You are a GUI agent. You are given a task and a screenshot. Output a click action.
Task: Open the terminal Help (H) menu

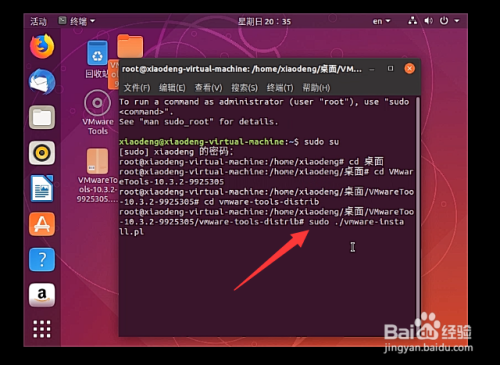click(x=316, y=88)
